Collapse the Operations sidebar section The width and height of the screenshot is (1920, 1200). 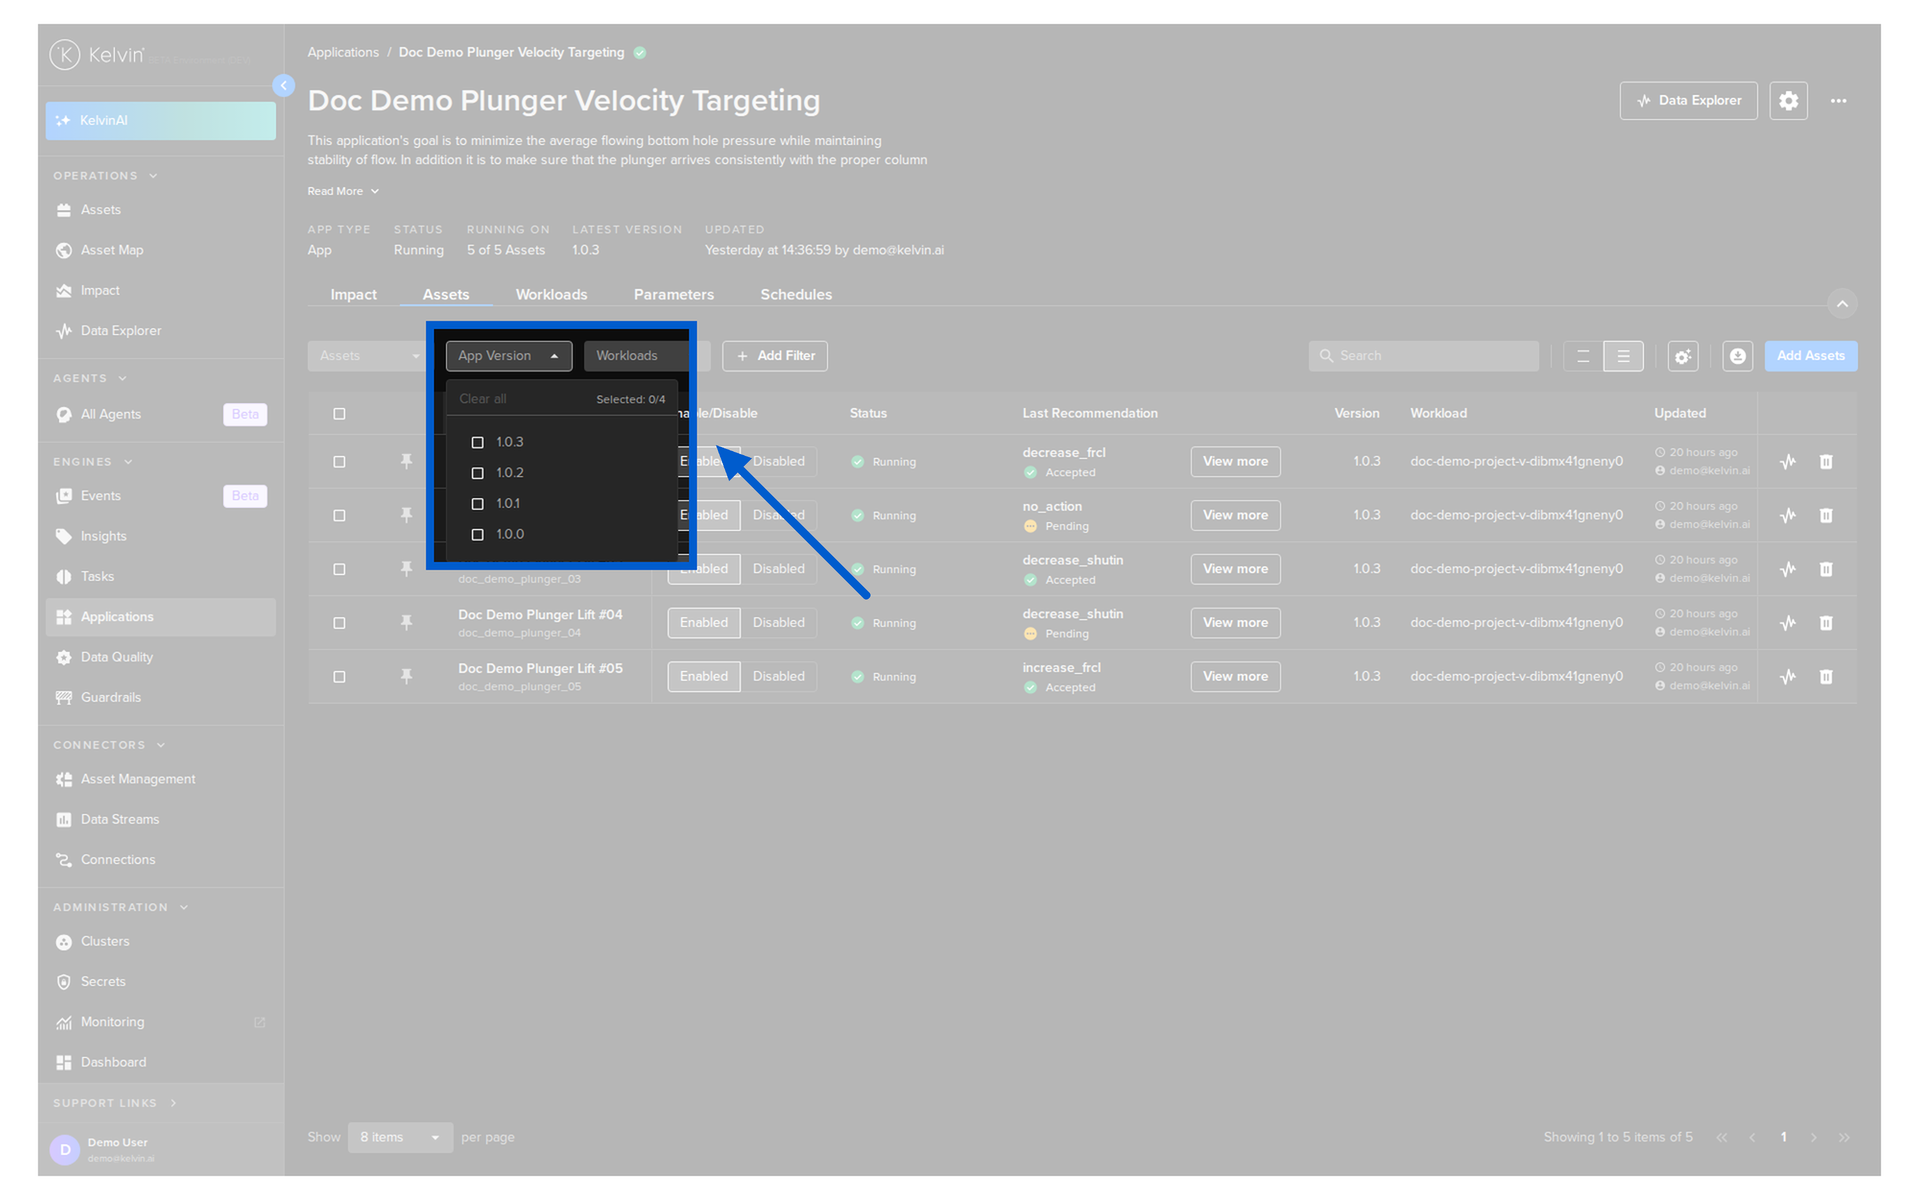tap(105, 176)
